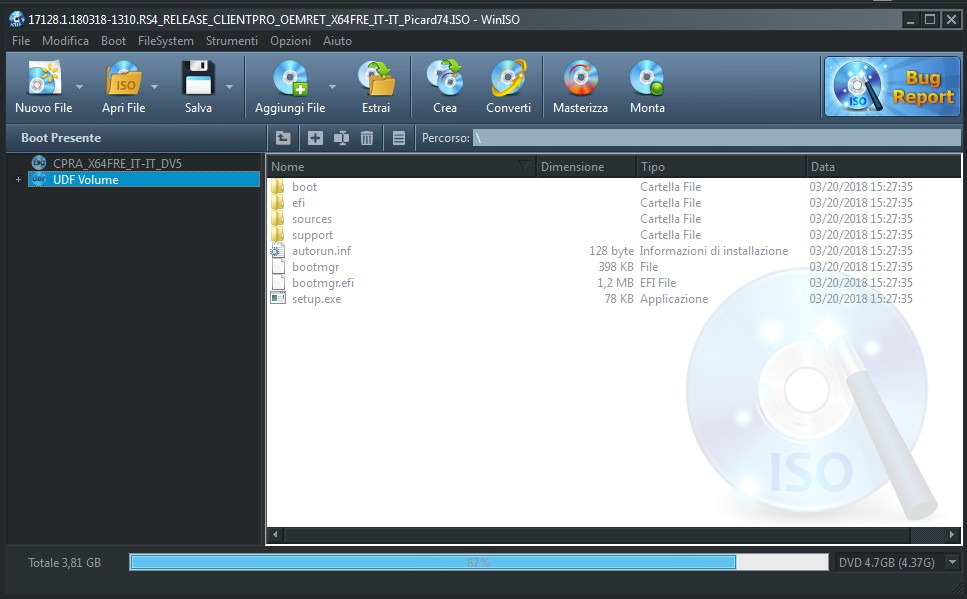Click the Masterizza burn icon
Screen dimensions: 967x599
coord(580,78)
